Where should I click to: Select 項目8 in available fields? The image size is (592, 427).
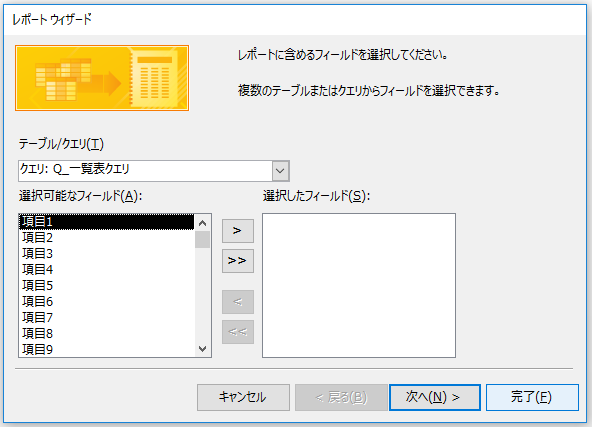pos(106,333)
